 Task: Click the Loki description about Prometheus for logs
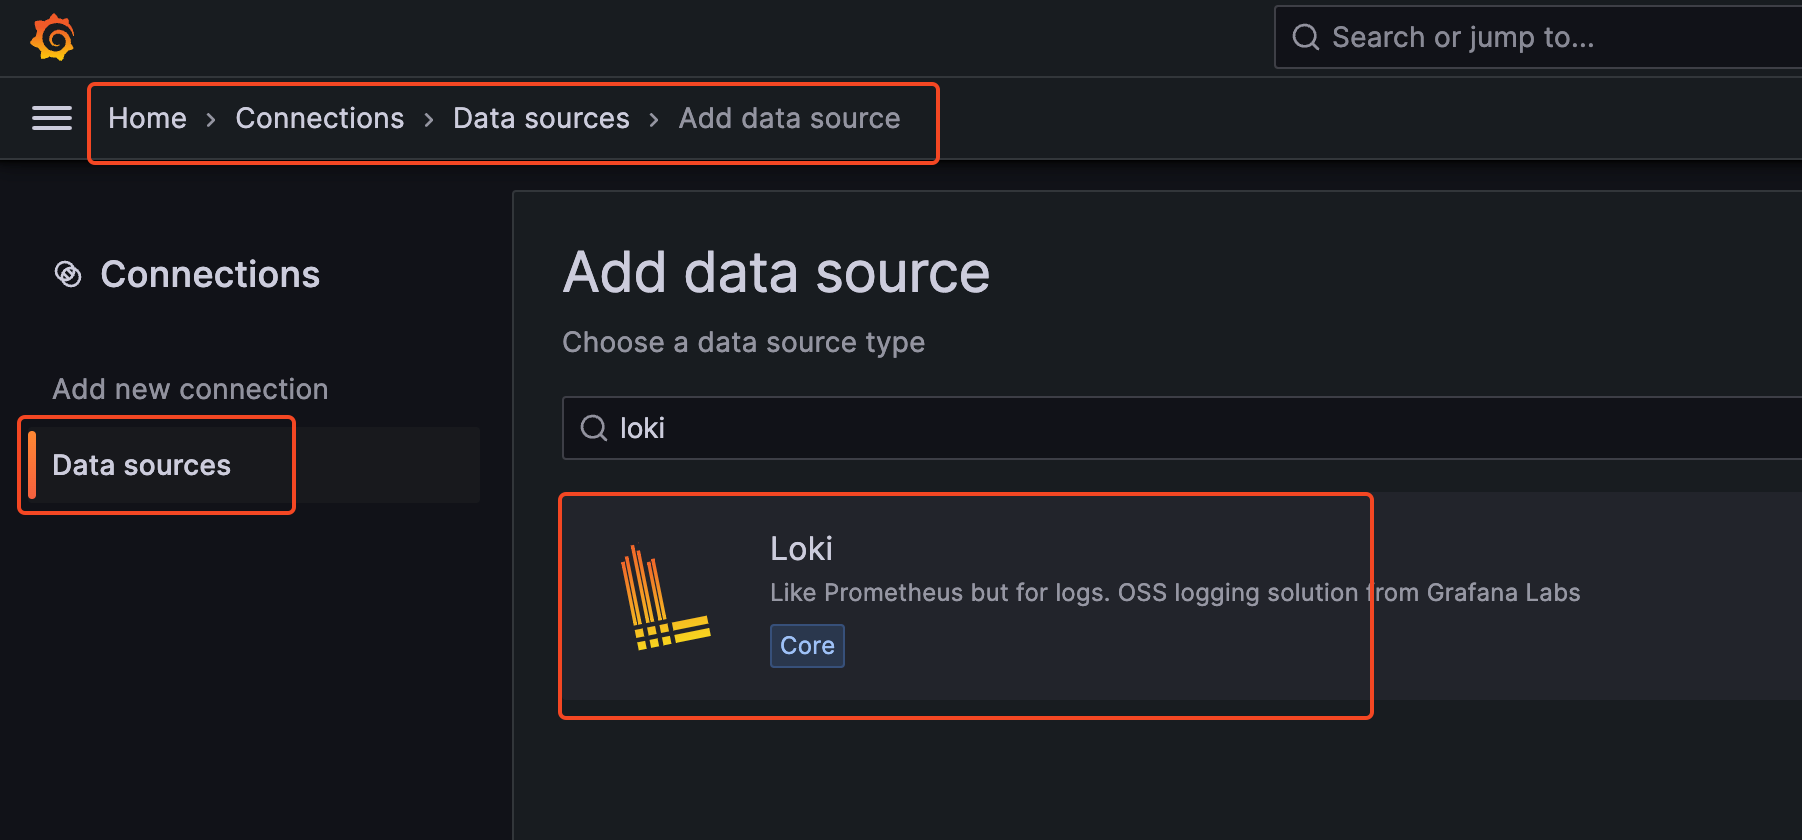click(x=1175, y=592)
